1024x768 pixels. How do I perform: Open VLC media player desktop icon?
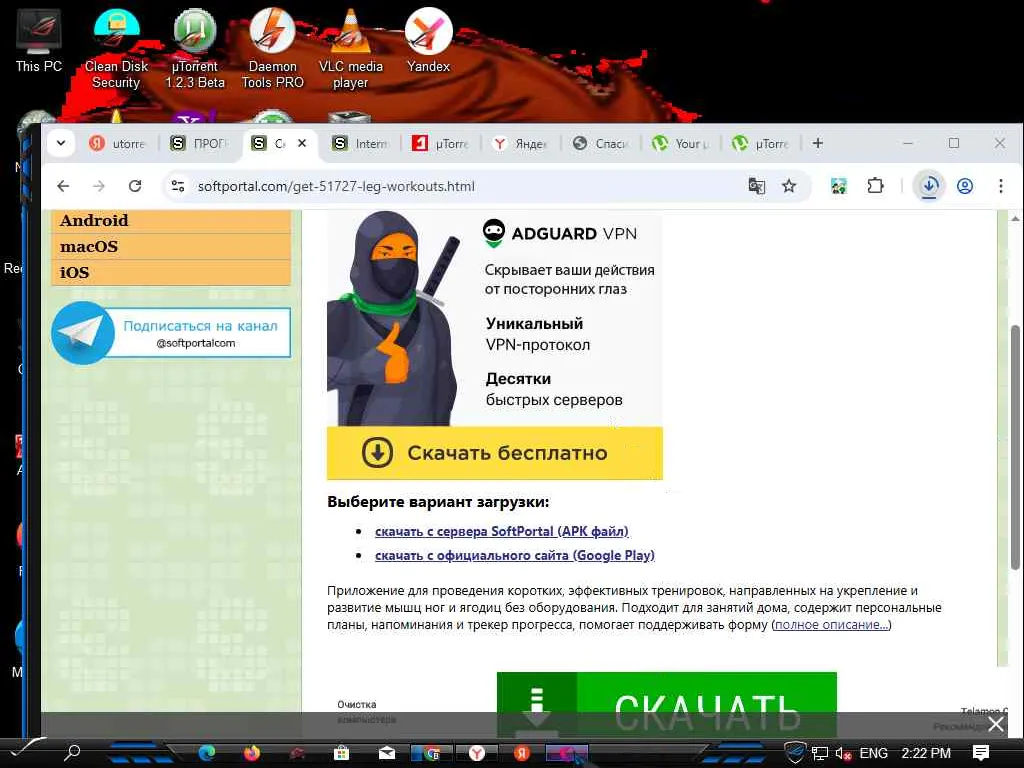tap(351, 48)
